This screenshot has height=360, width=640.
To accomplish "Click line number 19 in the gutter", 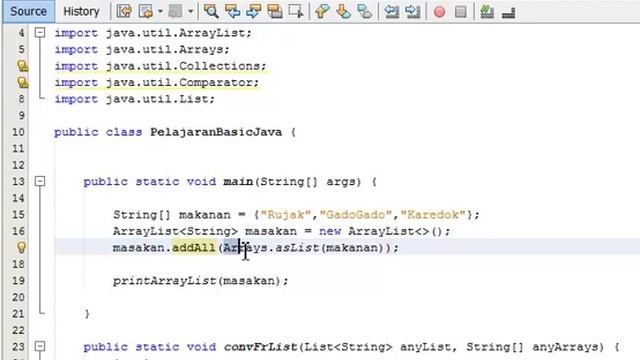I will tap(18, 281).
